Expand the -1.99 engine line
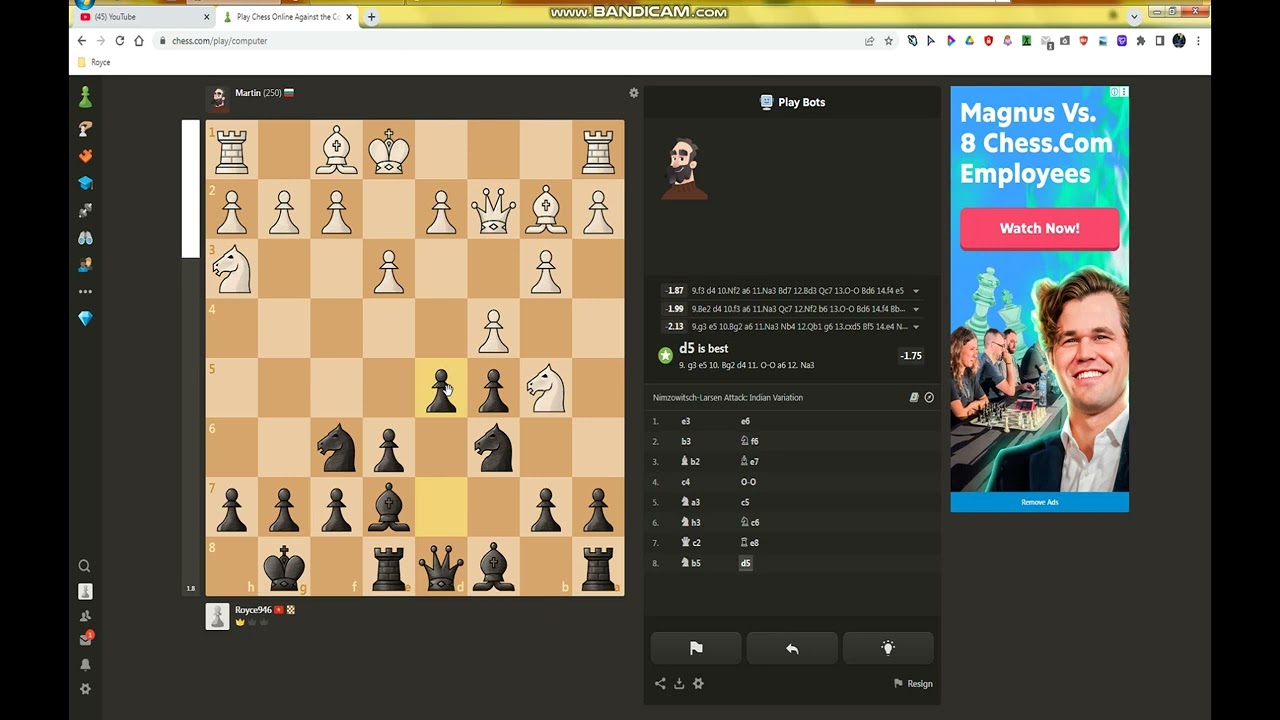Screen dimensions: 1280x720 click(915, 309)
